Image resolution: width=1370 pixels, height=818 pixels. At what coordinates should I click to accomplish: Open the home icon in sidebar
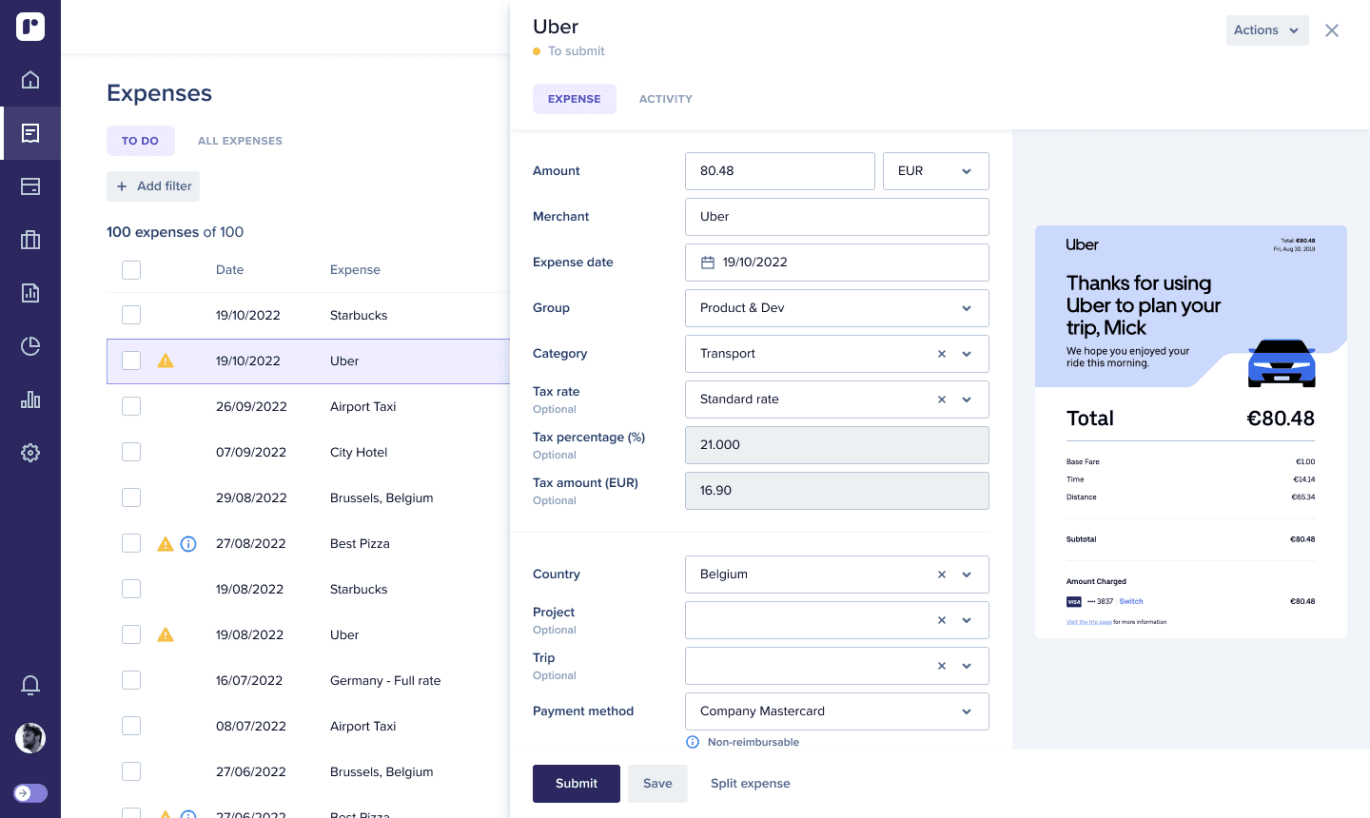pyautogui.click(x=30, y=80)
